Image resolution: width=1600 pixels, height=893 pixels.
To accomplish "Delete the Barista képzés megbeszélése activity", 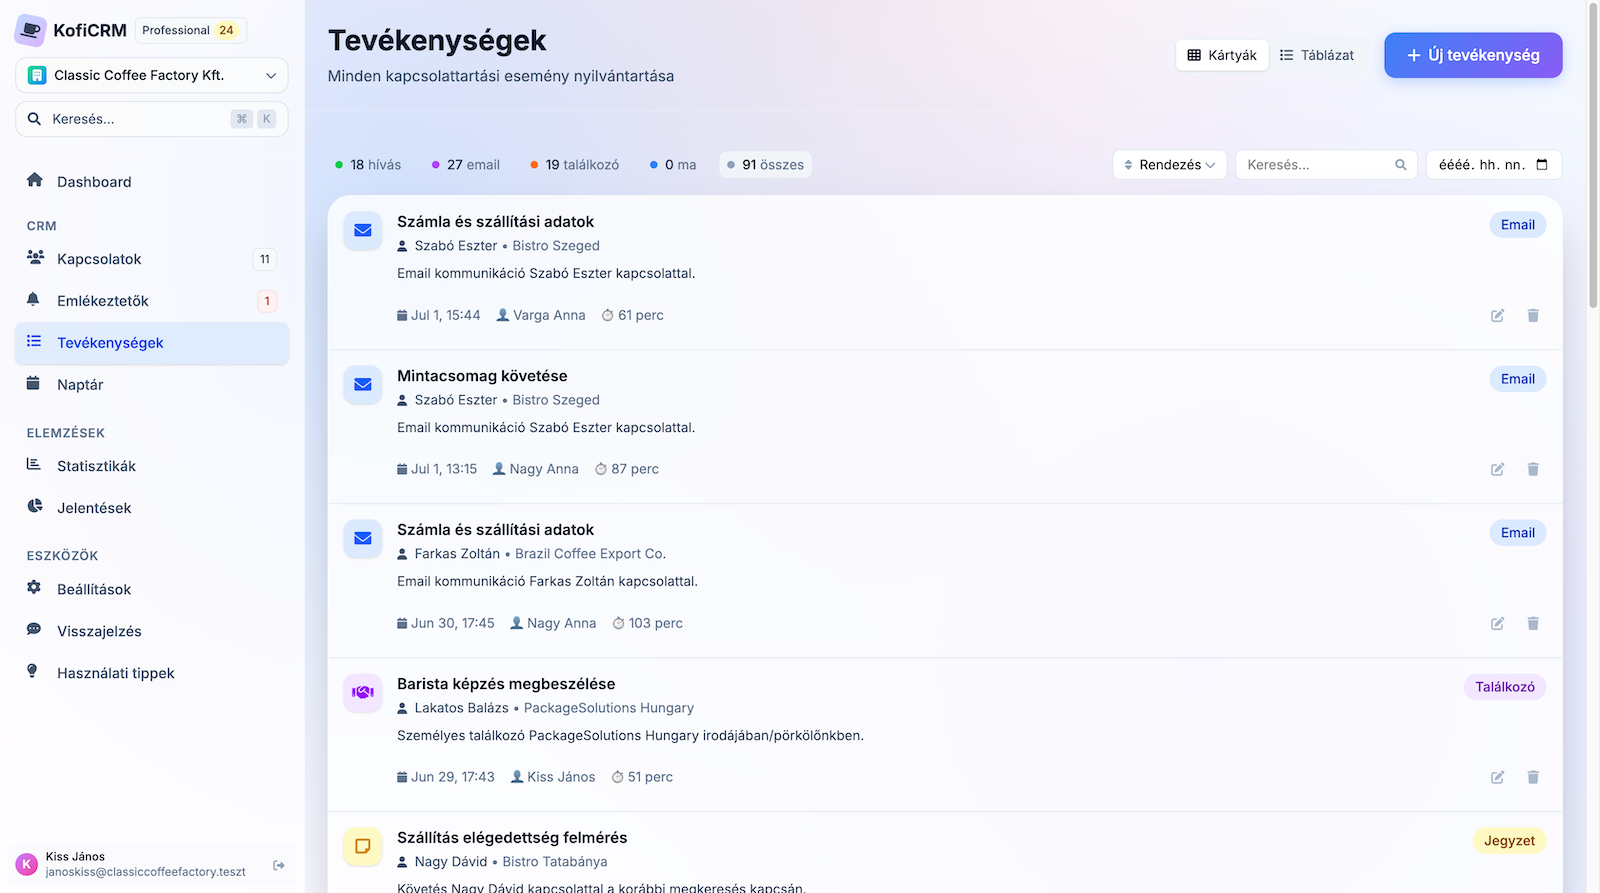I will 1533,777.
